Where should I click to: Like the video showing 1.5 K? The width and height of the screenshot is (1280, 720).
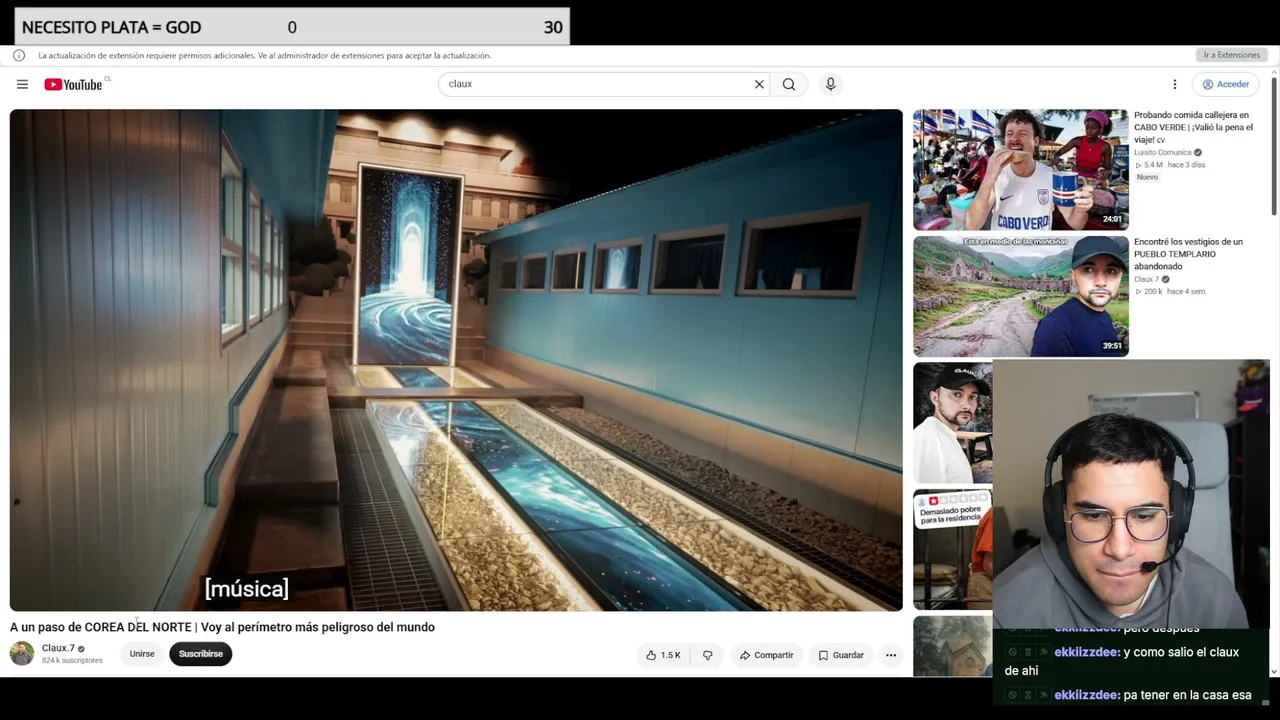click(x=663, y=655)
